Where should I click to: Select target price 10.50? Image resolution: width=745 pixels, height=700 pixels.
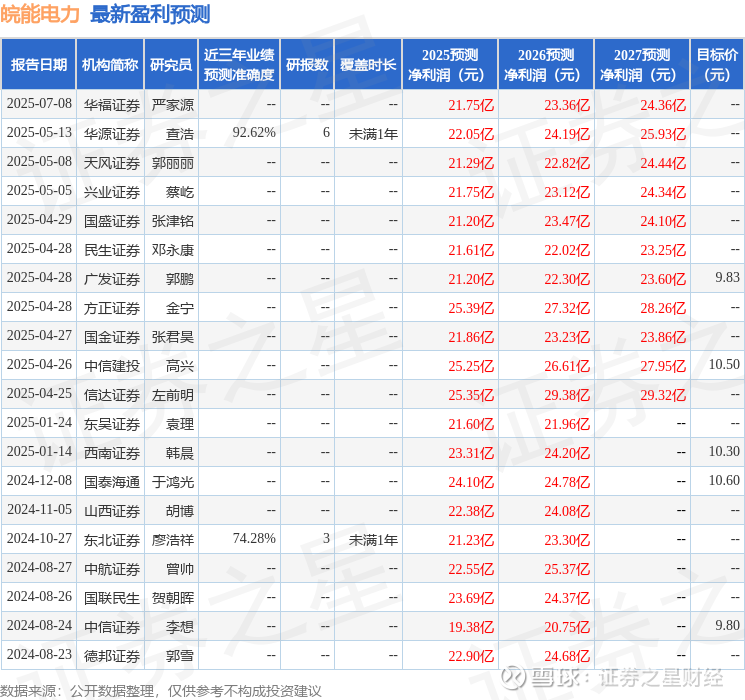(724, 364)
